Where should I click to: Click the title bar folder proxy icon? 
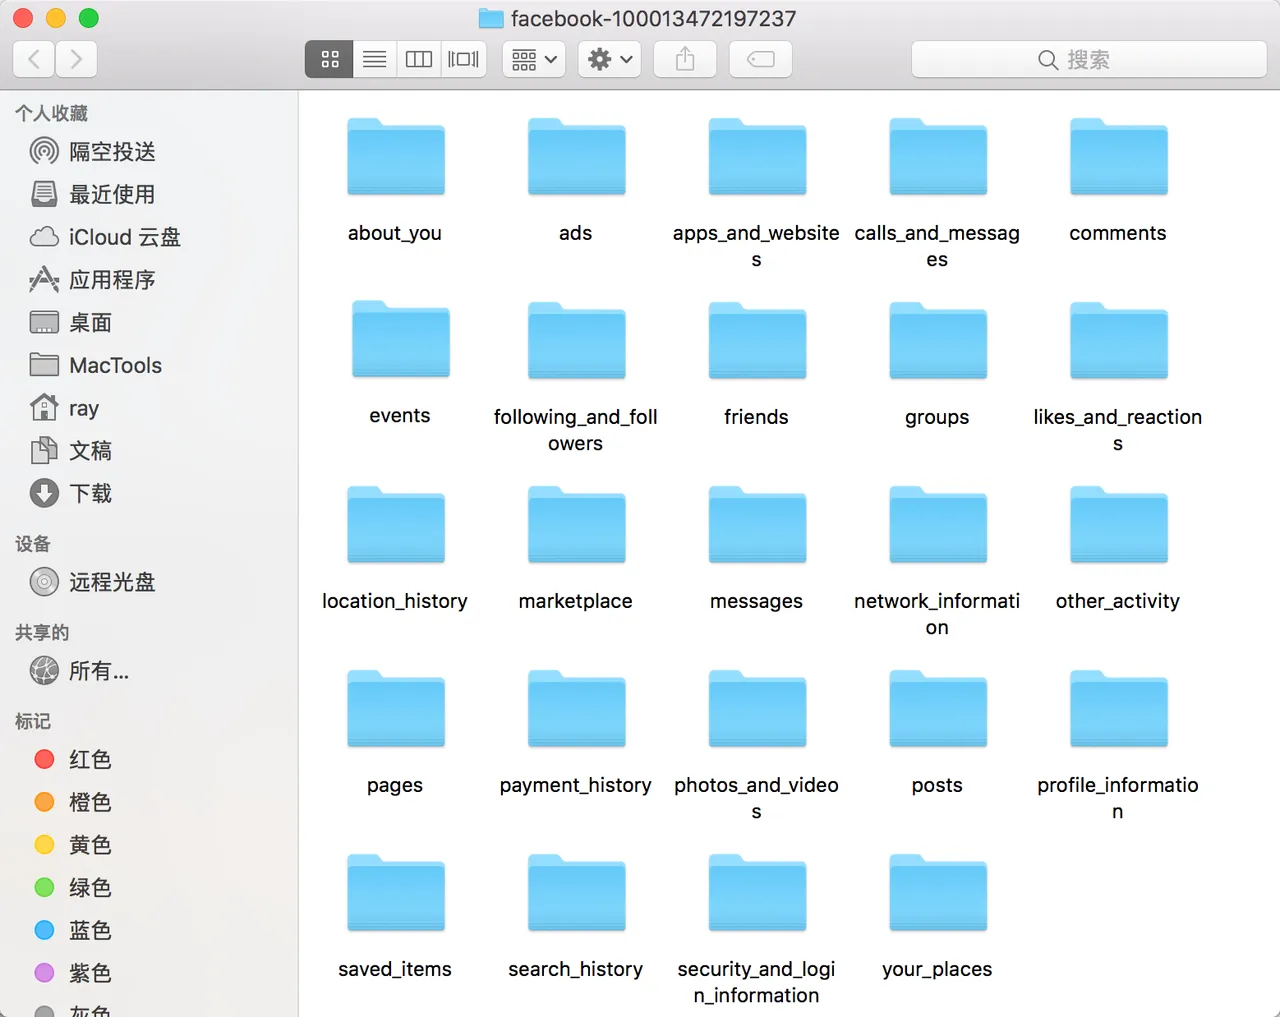[491, 18]
